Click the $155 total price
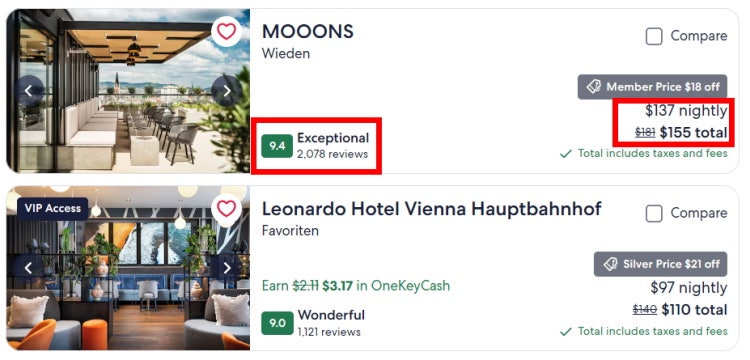750x360 pixels. (x=694, y=132)
